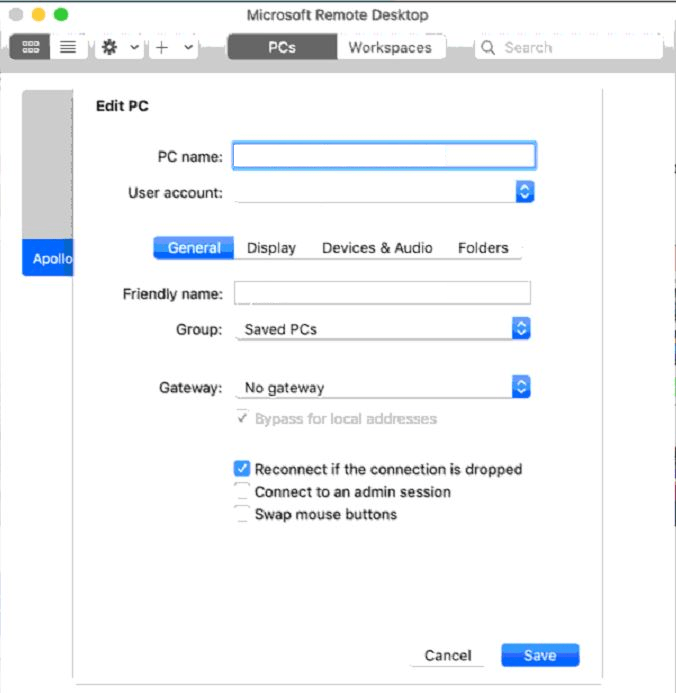The height and width of the screenshot is (693, 676).
Task: Click the plus Add button
Action: pyautogui.click(x=162, y=47)
